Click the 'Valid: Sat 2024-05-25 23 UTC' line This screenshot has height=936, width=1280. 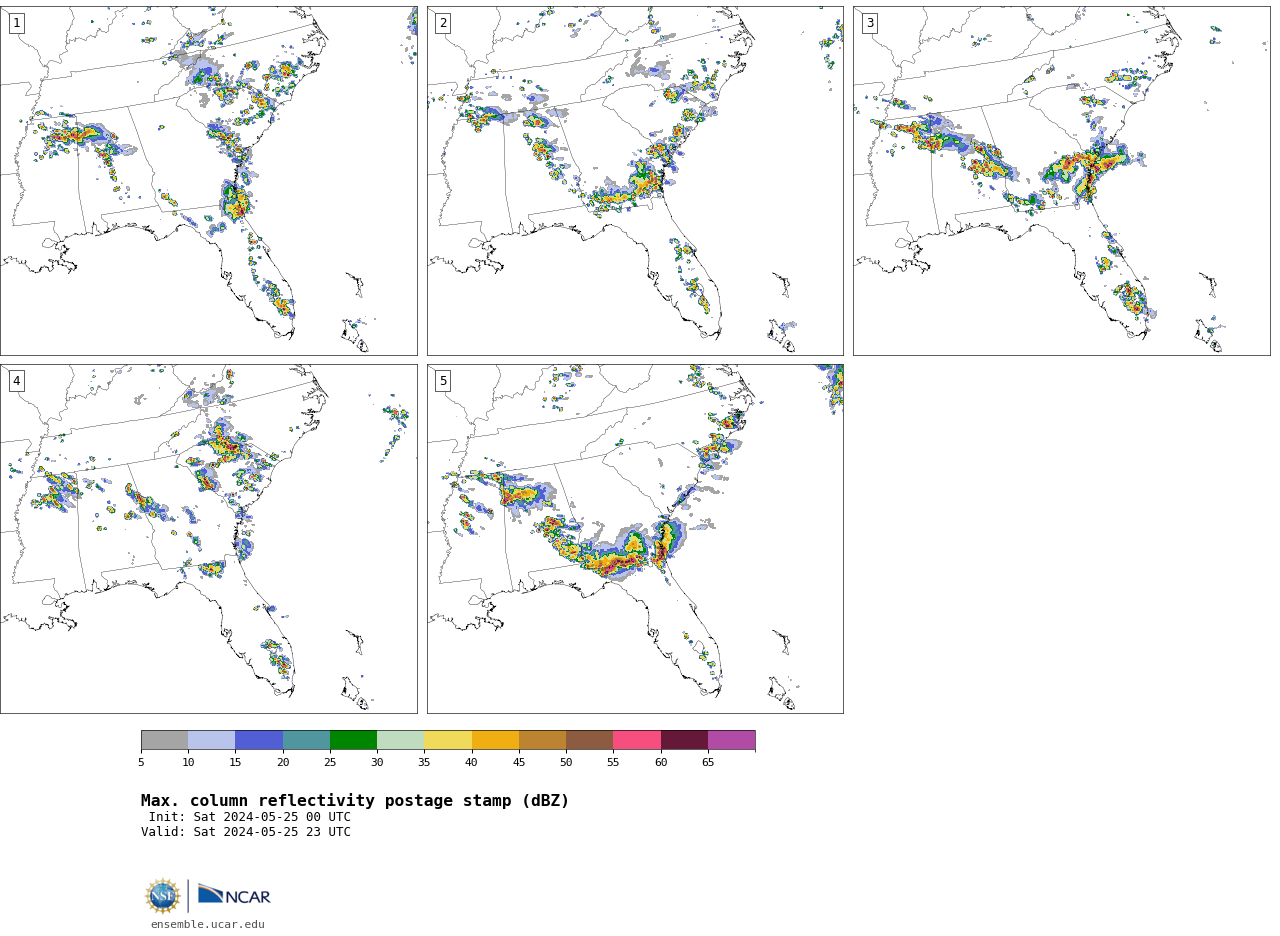246,832
